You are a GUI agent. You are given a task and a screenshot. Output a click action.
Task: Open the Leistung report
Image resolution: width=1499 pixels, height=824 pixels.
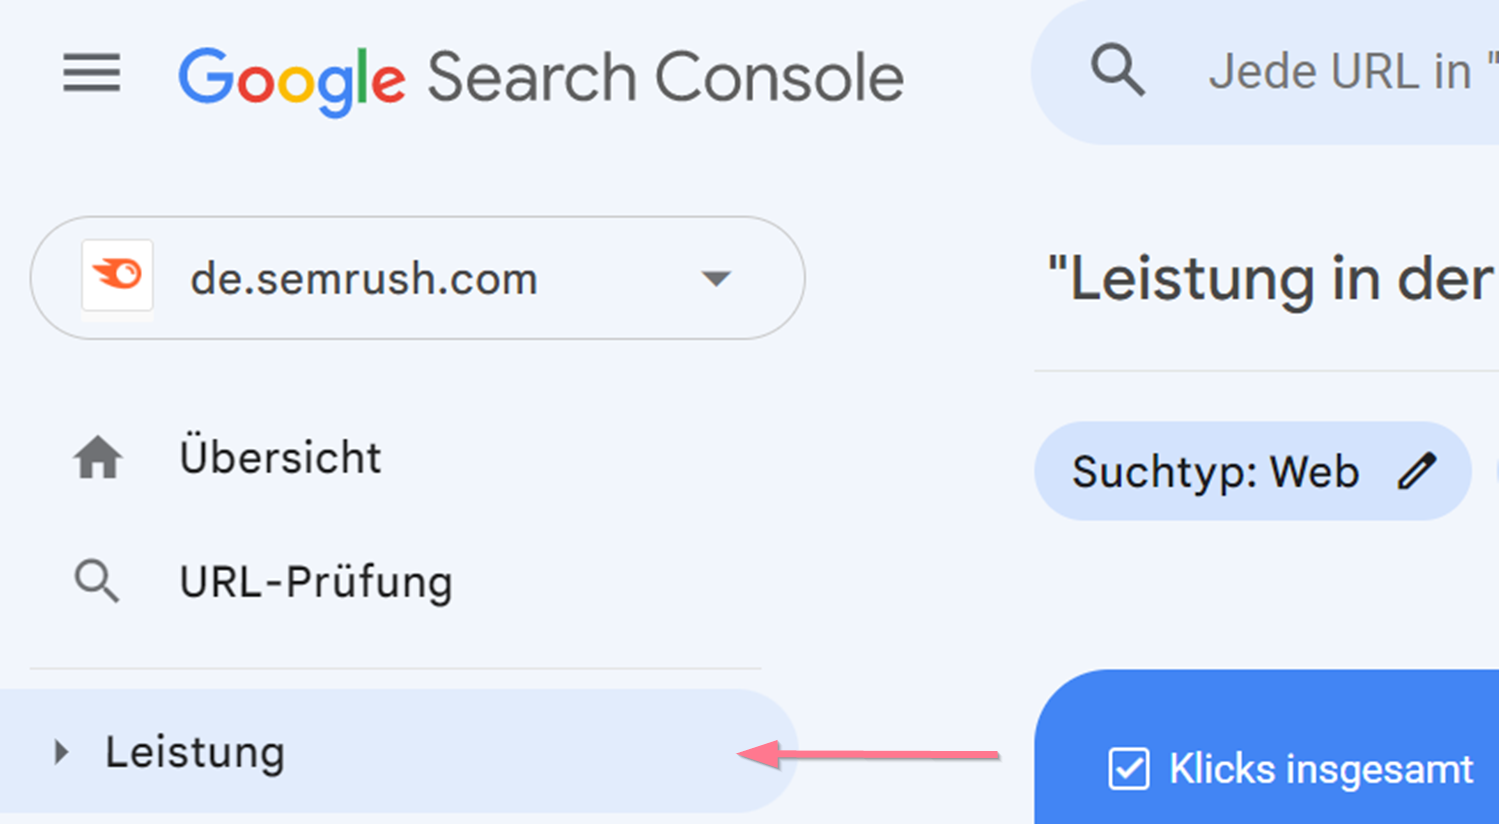pyautogui.click(x=195, y=751)
